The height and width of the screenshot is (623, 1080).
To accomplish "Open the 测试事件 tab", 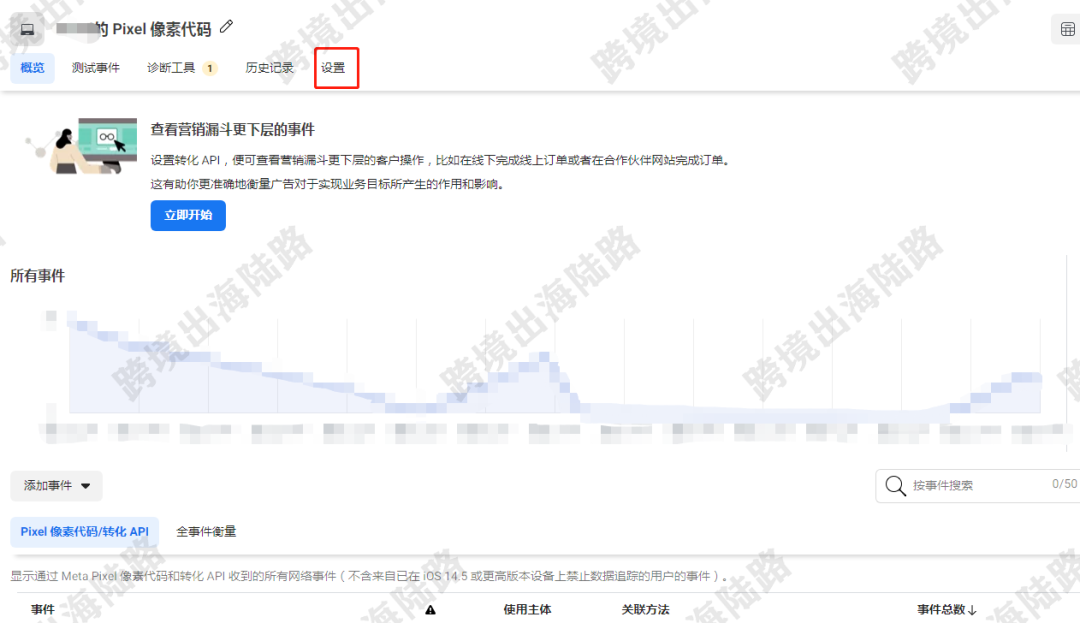I will pos(95,68).
